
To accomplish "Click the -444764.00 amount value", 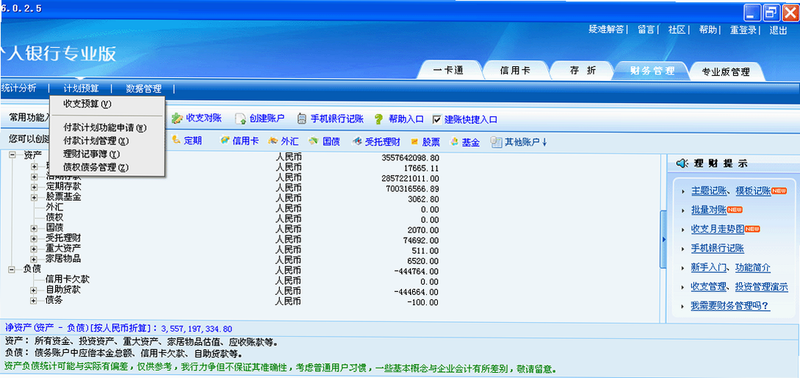I will coord(416,271).
